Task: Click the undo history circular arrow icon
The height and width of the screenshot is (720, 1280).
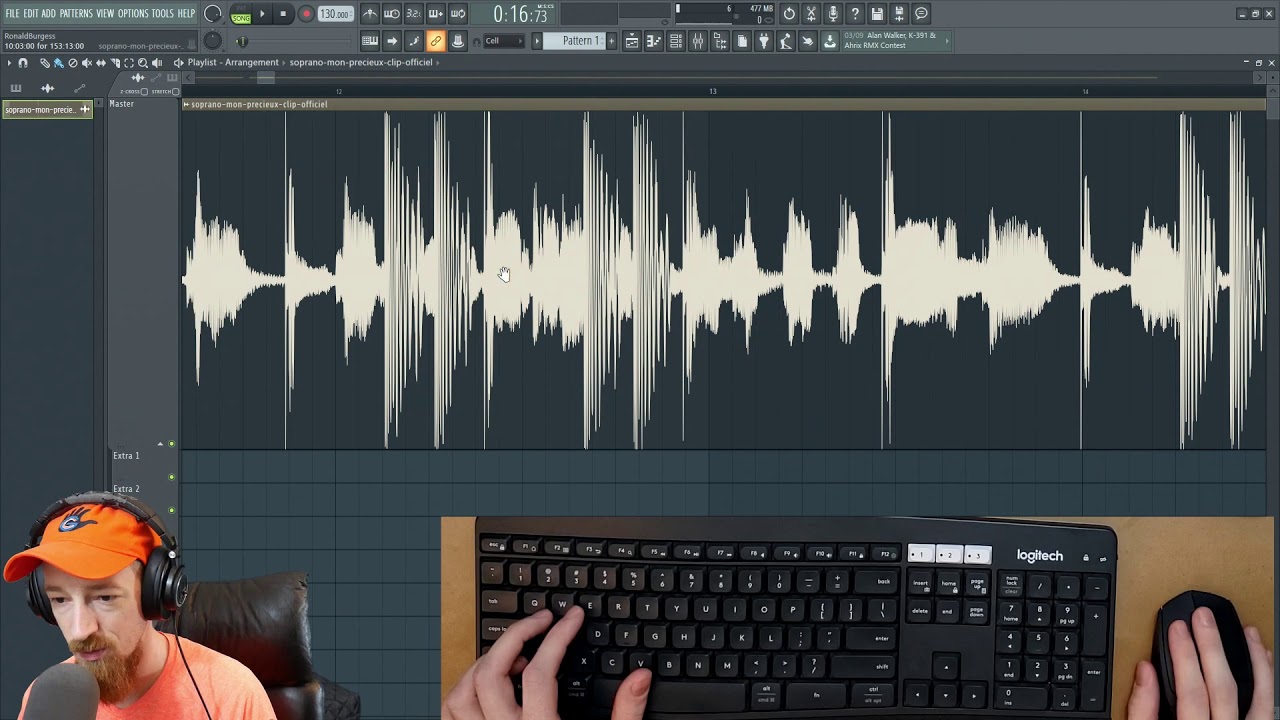Action: (x=789, y=14)
